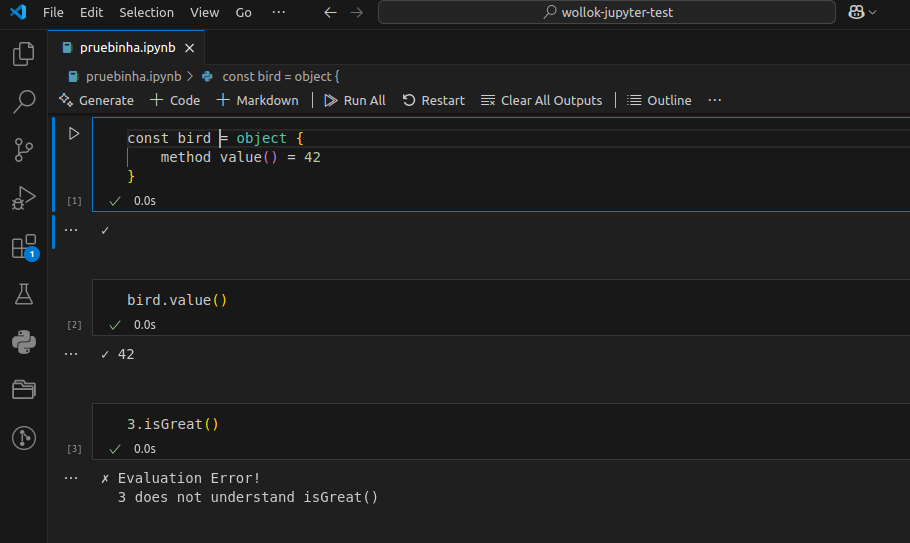
Task: Click the execution count [1] label
Action: [x=74, y=201]
